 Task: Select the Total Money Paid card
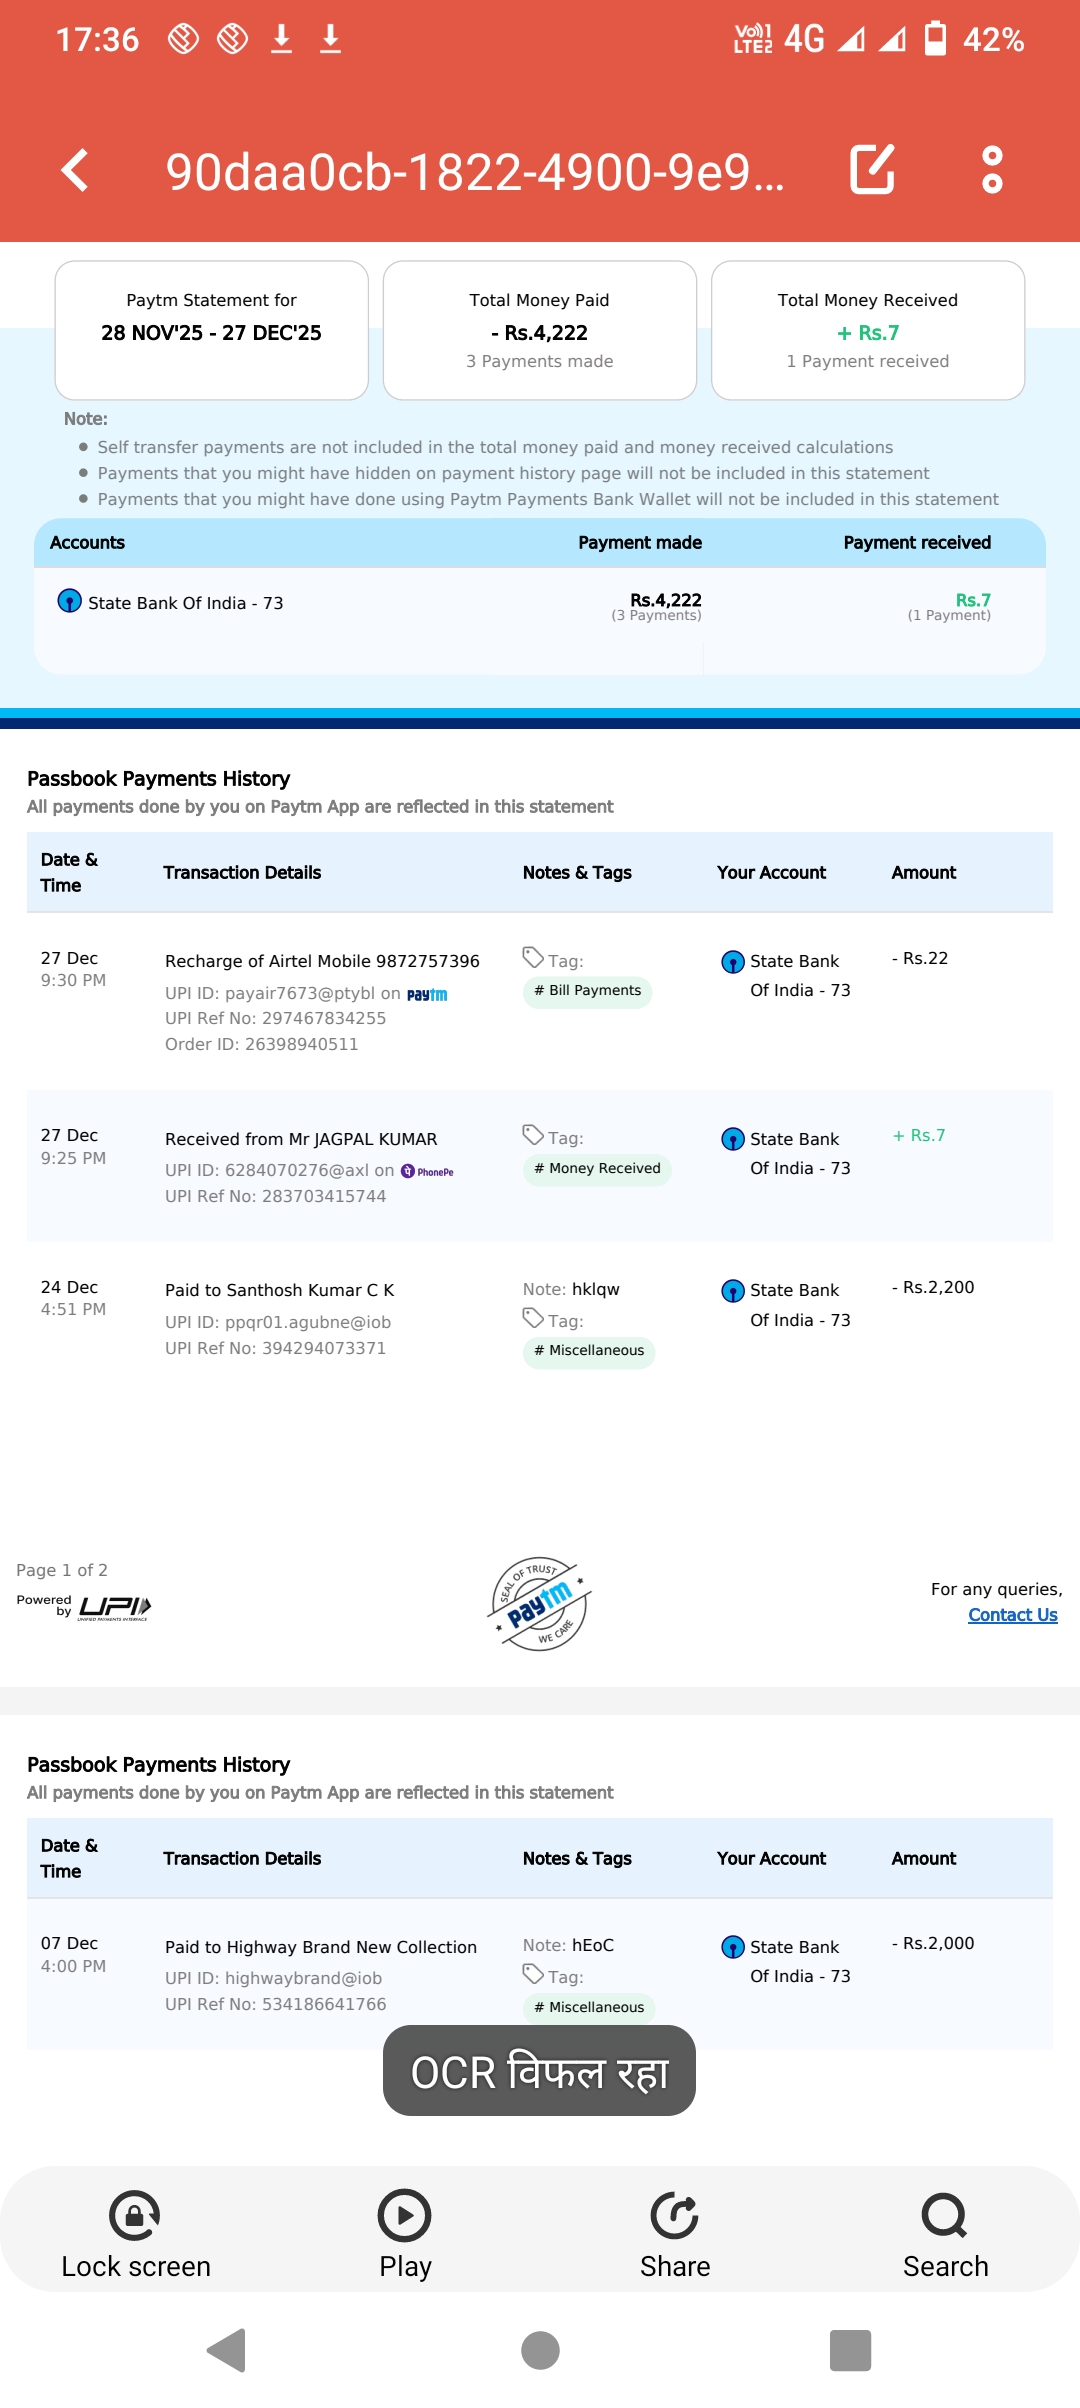pos(539,330)
